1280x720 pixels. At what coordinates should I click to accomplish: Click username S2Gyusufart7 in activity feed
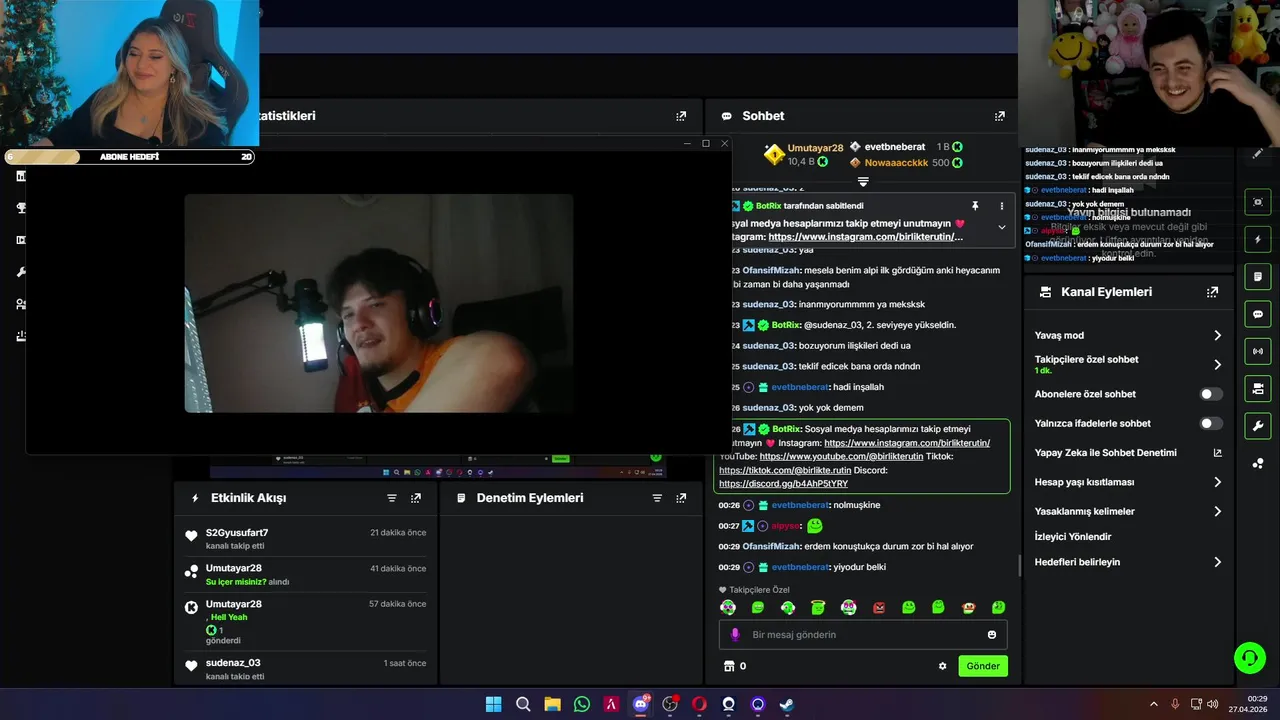click(x=237, y=533)
